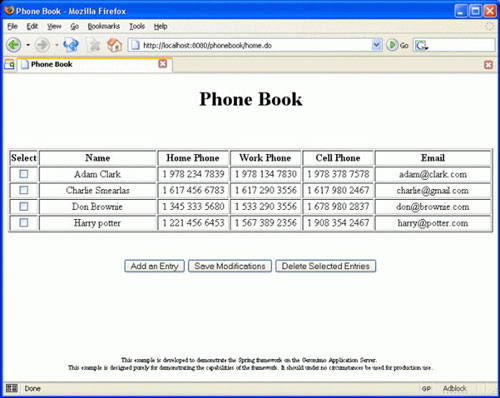Click the Cell Phone column header

338,158
